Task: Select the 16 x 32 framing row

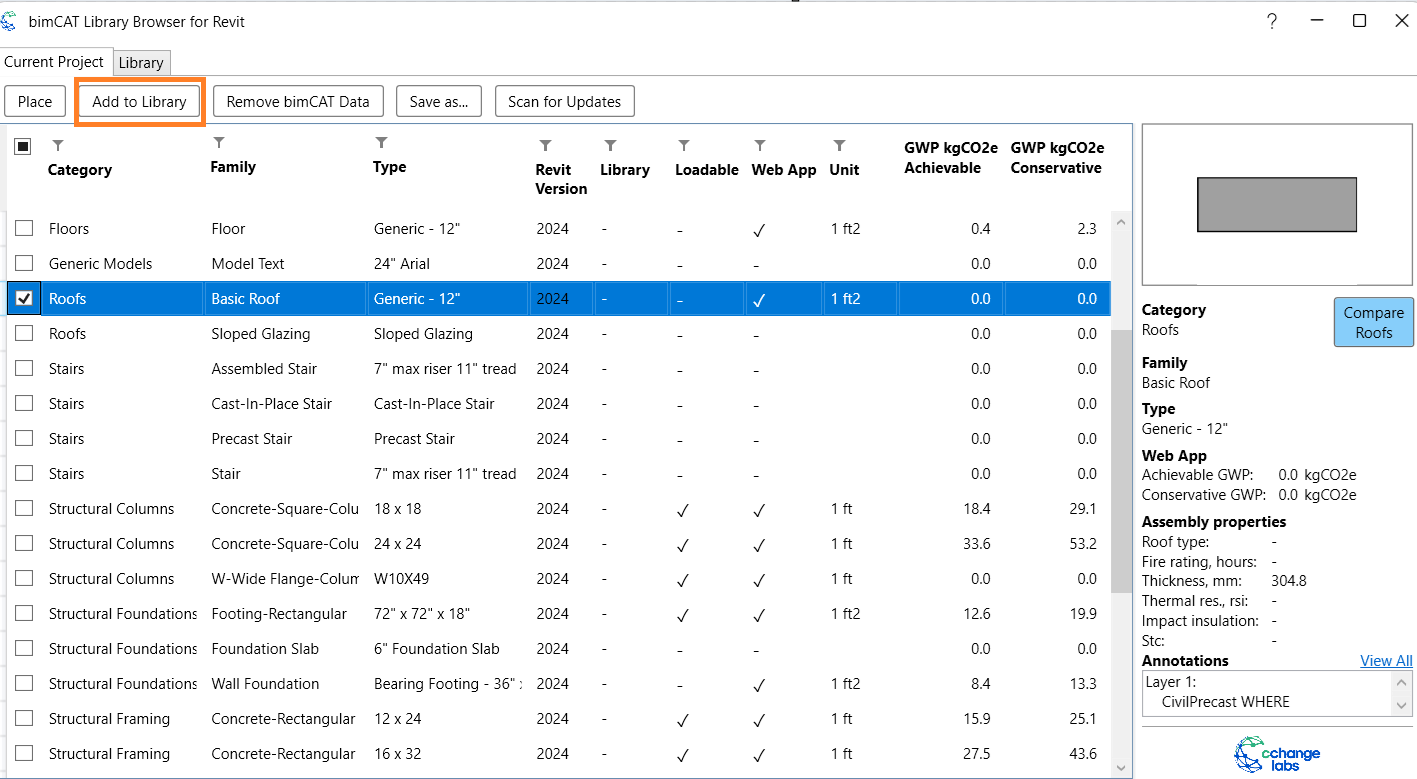Action: point(558,754)
